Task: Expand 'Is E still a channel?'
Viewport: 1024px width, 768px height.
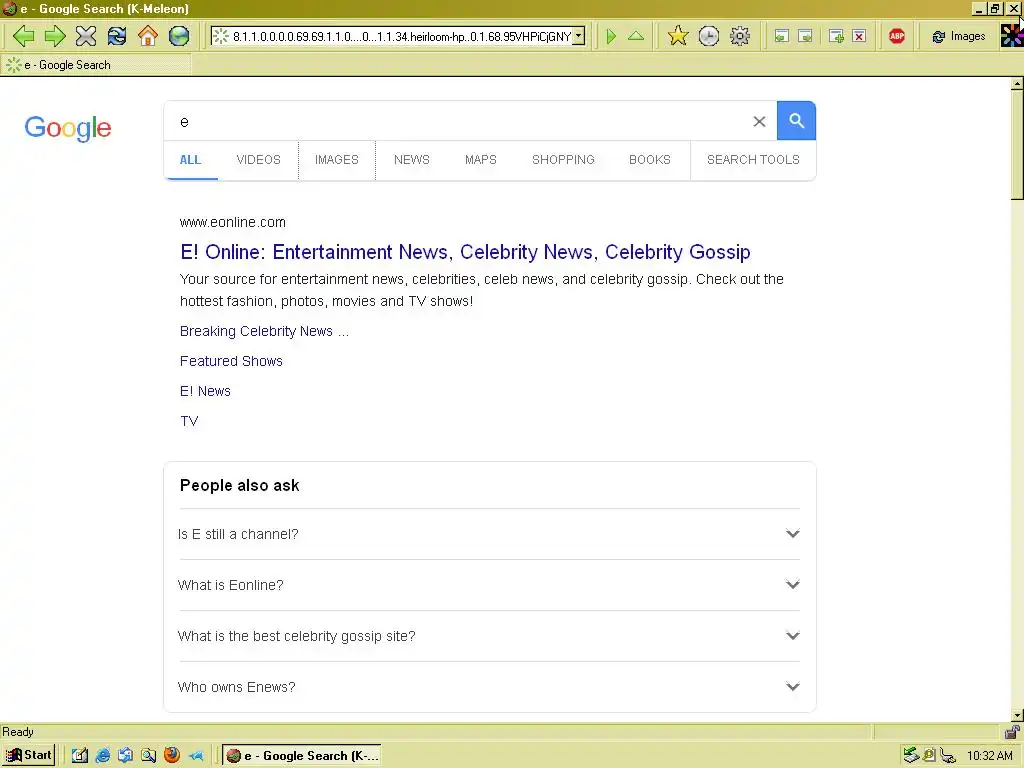Action: [490, 534]
